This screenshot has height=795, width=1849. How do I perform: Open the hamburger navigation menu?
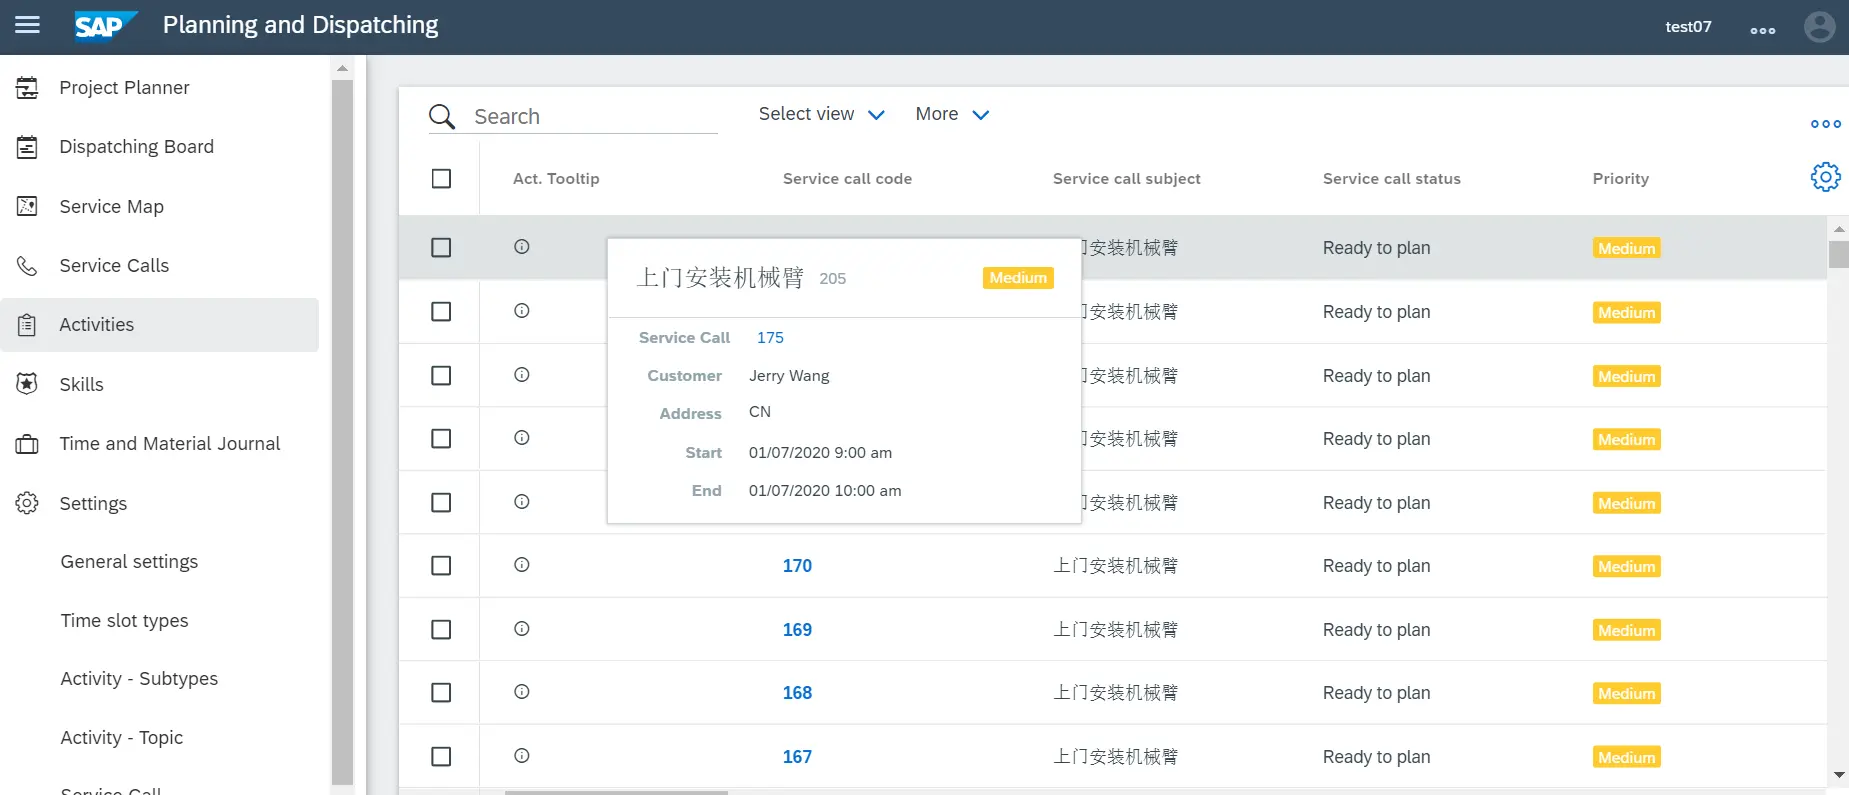[x=28, y=25]
